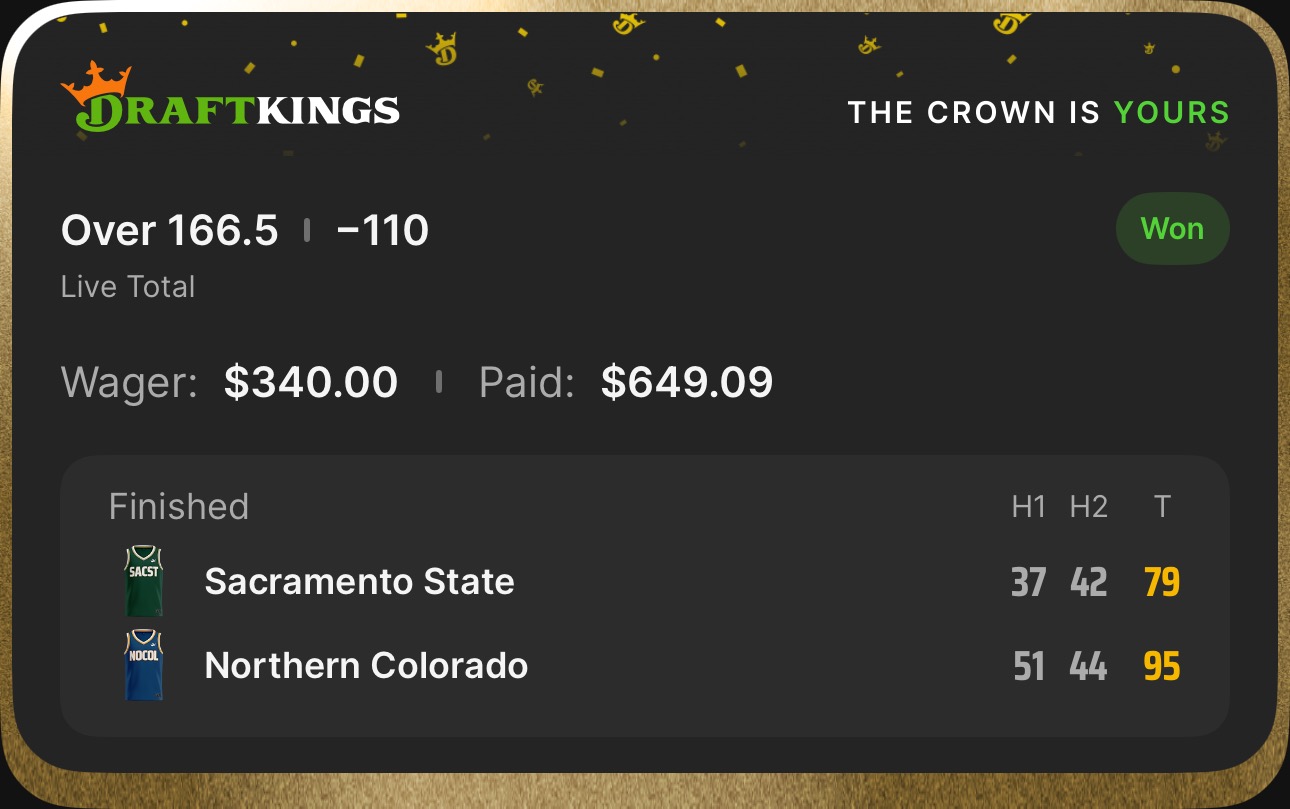Click the H2 column header
1290x809 pixels.
pos(1088,507)
